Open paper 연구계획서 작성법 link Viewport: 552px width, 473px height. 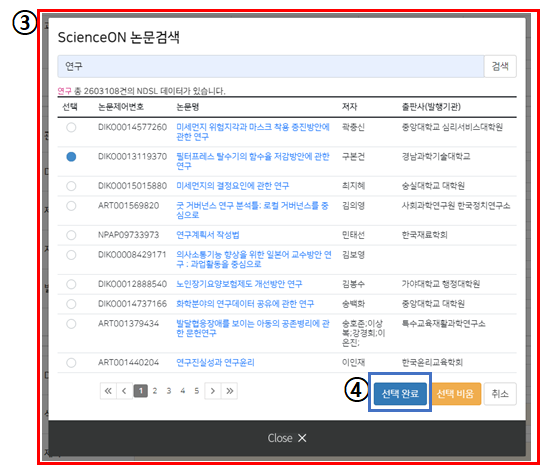(208, 235)
